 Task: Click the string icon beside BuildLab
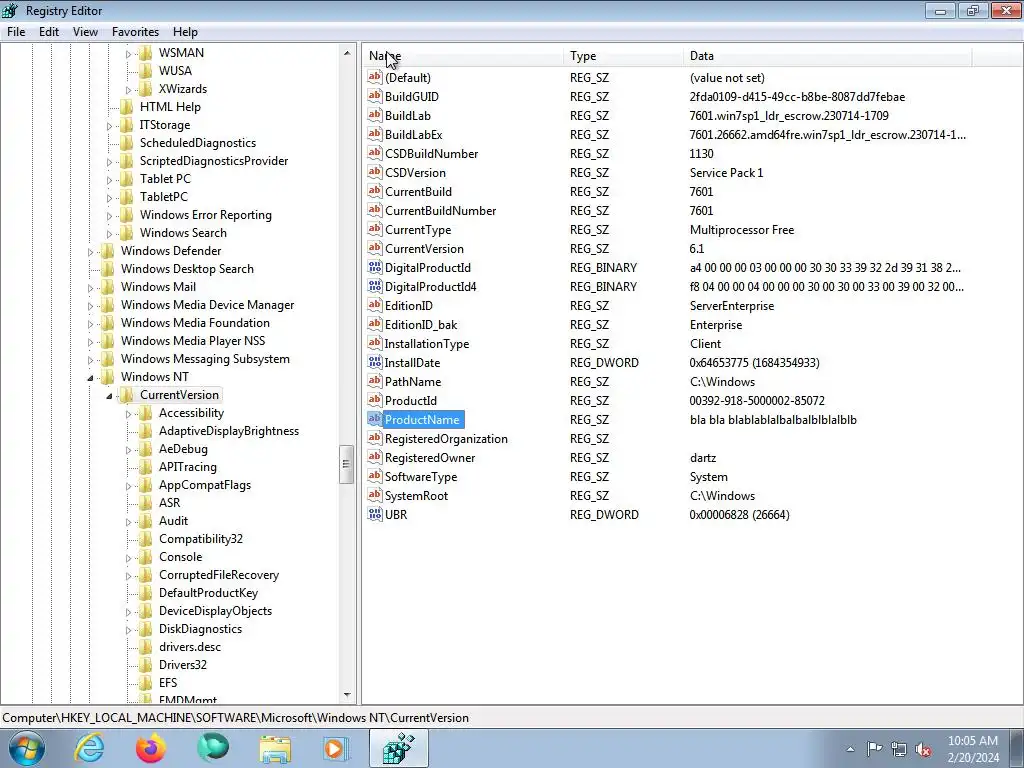[374, 115]
